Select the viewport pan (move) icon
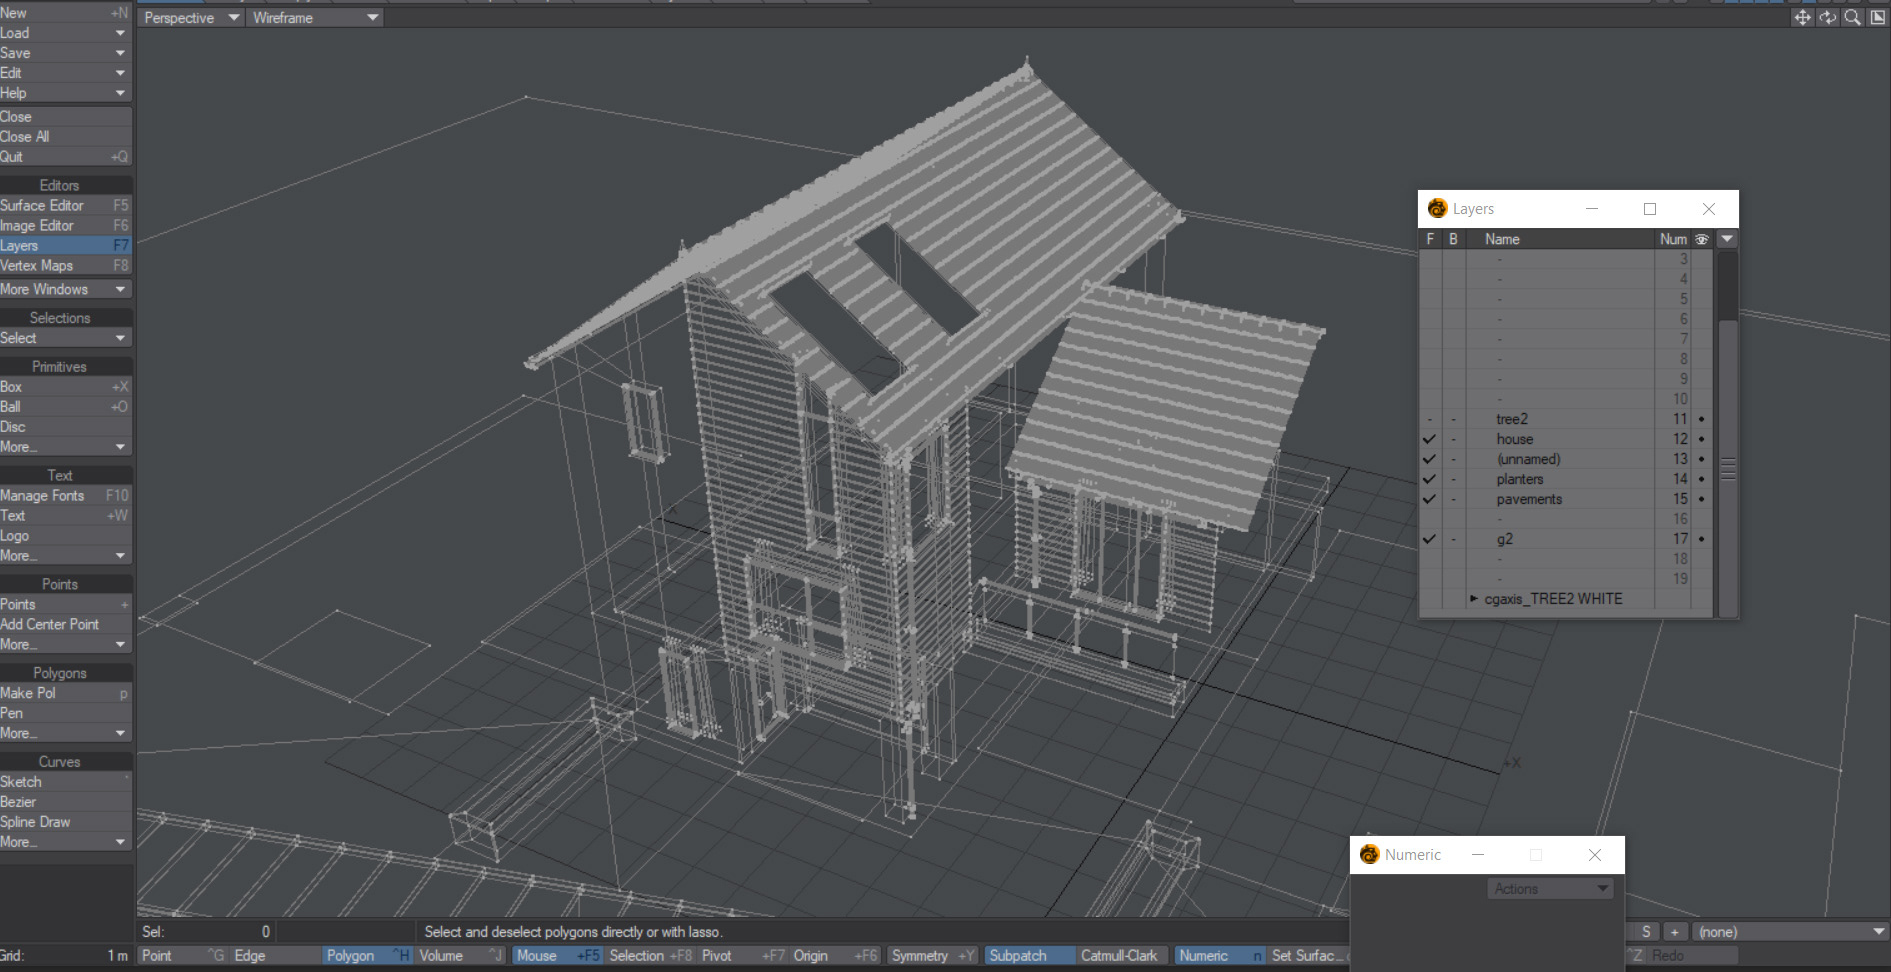Screen dimensions: 1891x972 tap(1802, 18)
